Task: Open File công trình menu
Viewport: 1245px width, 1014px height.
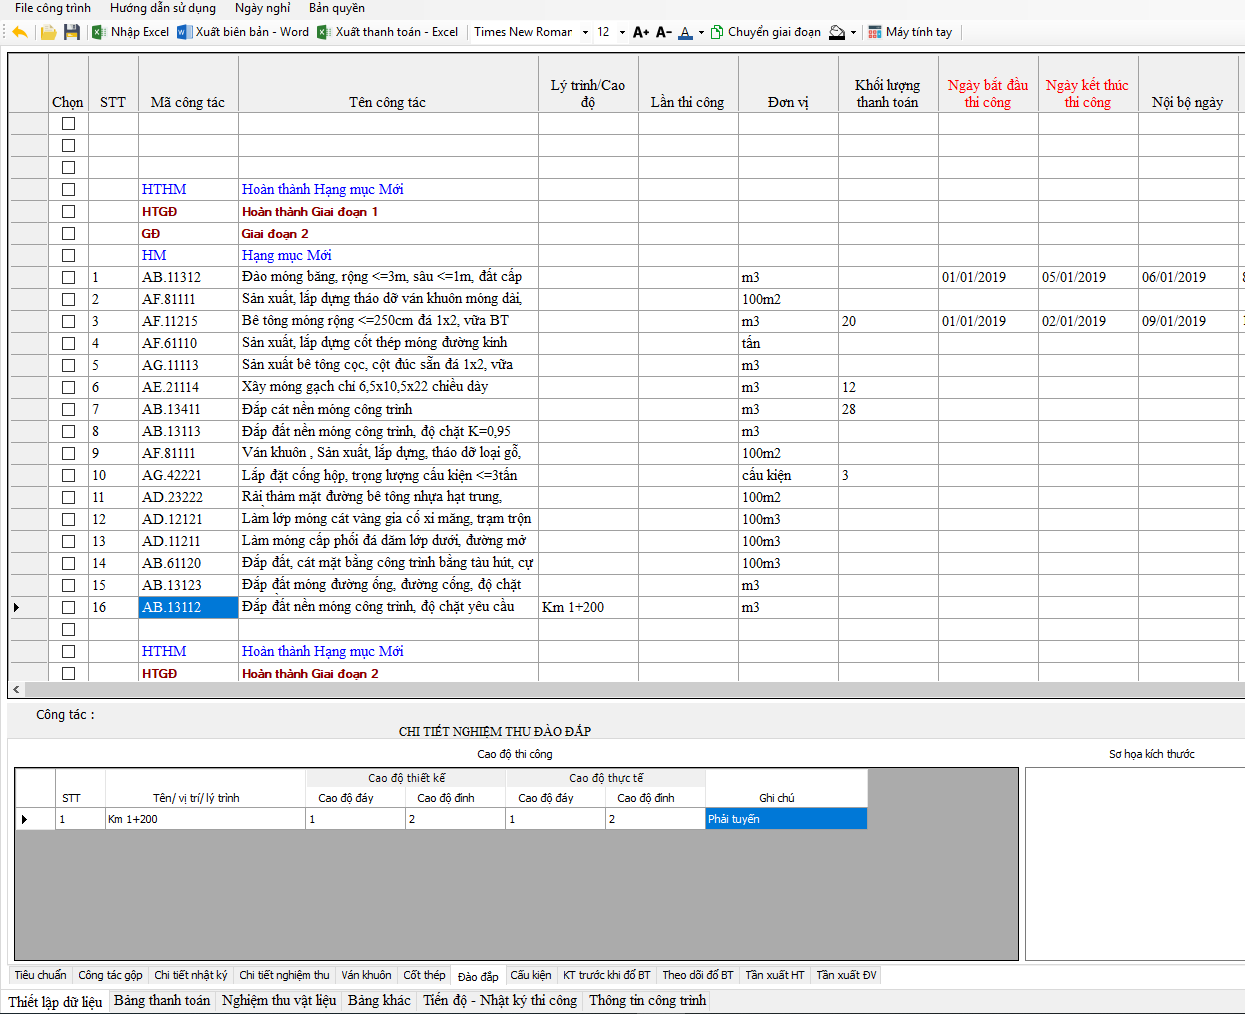Action: coord(53,8)
